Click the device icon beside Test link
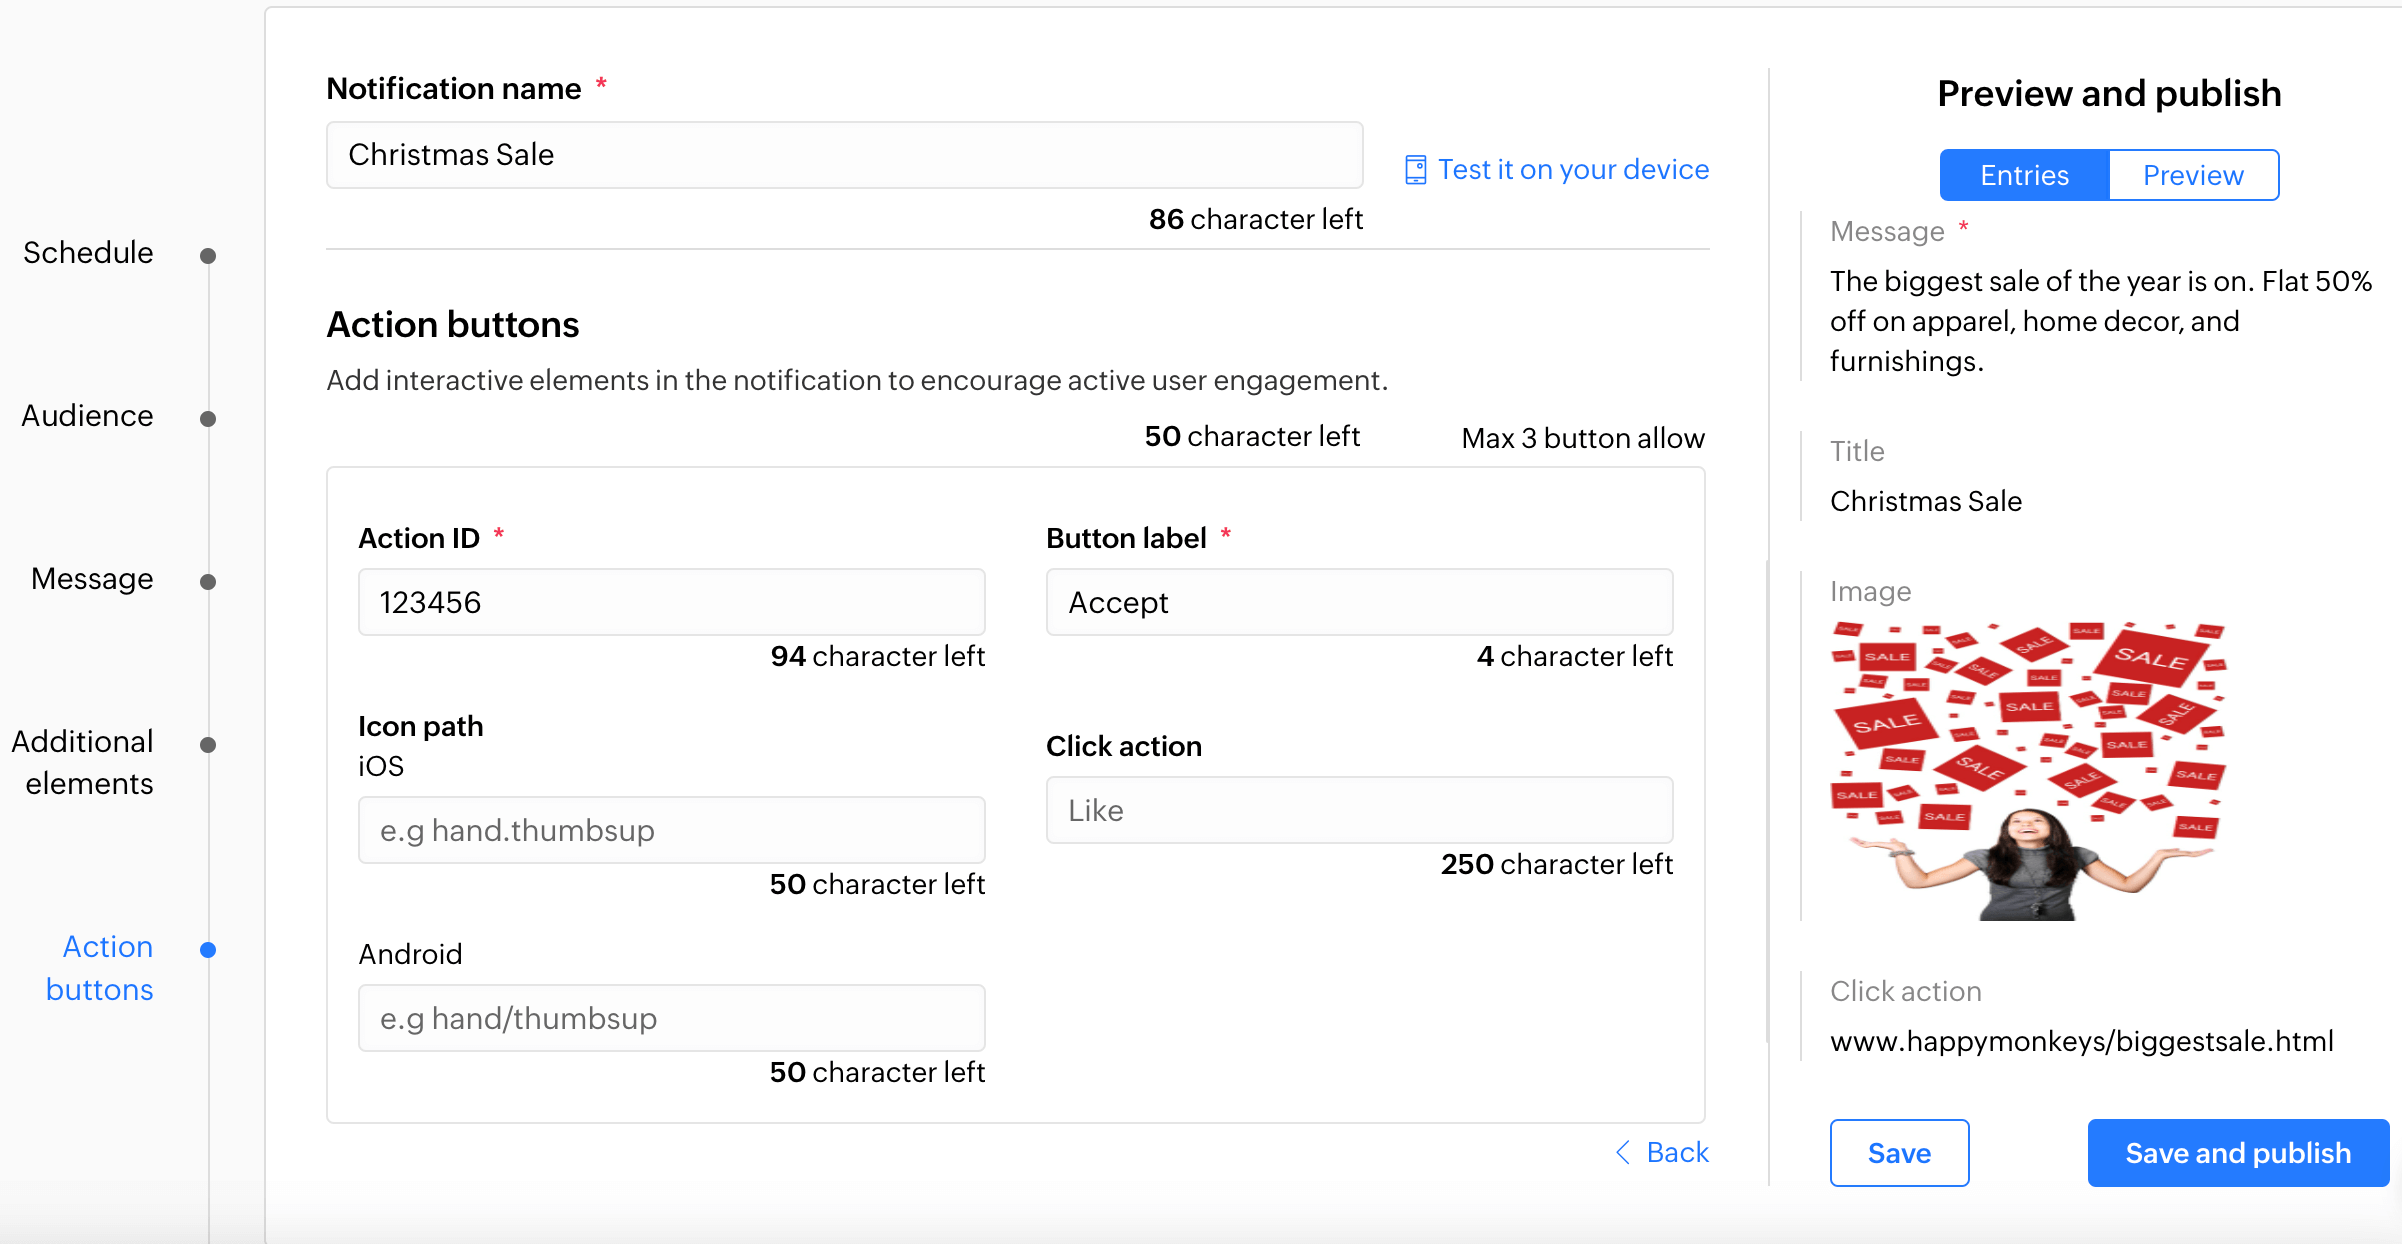Viewport: 2402px width, 1244px height. click(1415, 170)
